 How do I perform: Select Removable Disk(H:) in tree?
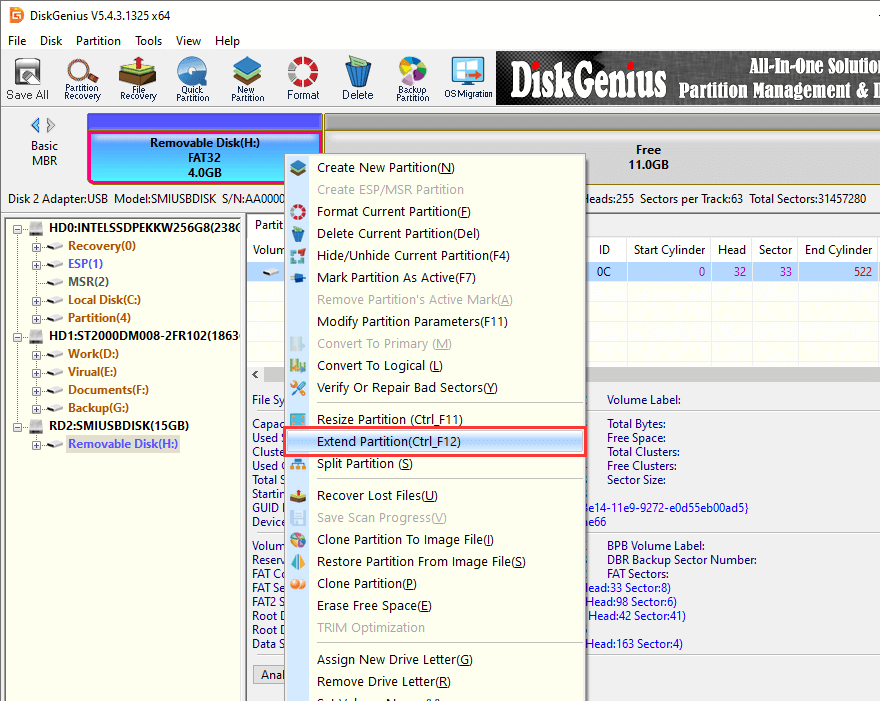point(123,444)
